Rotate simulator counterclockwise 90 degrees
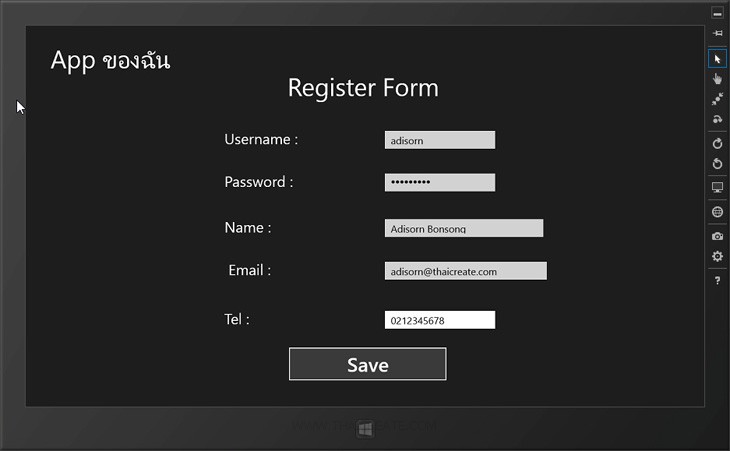 click(717, 163)
